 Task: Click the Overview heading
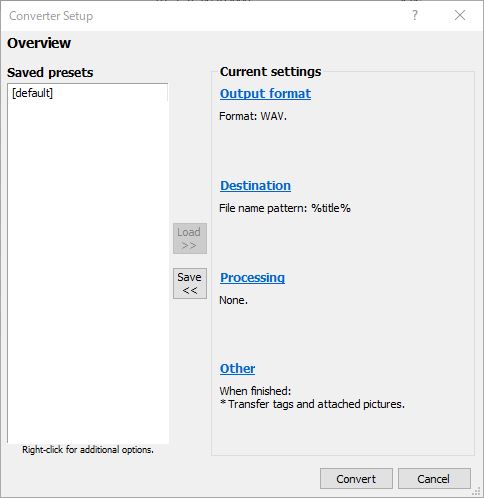tap(39, 43)
